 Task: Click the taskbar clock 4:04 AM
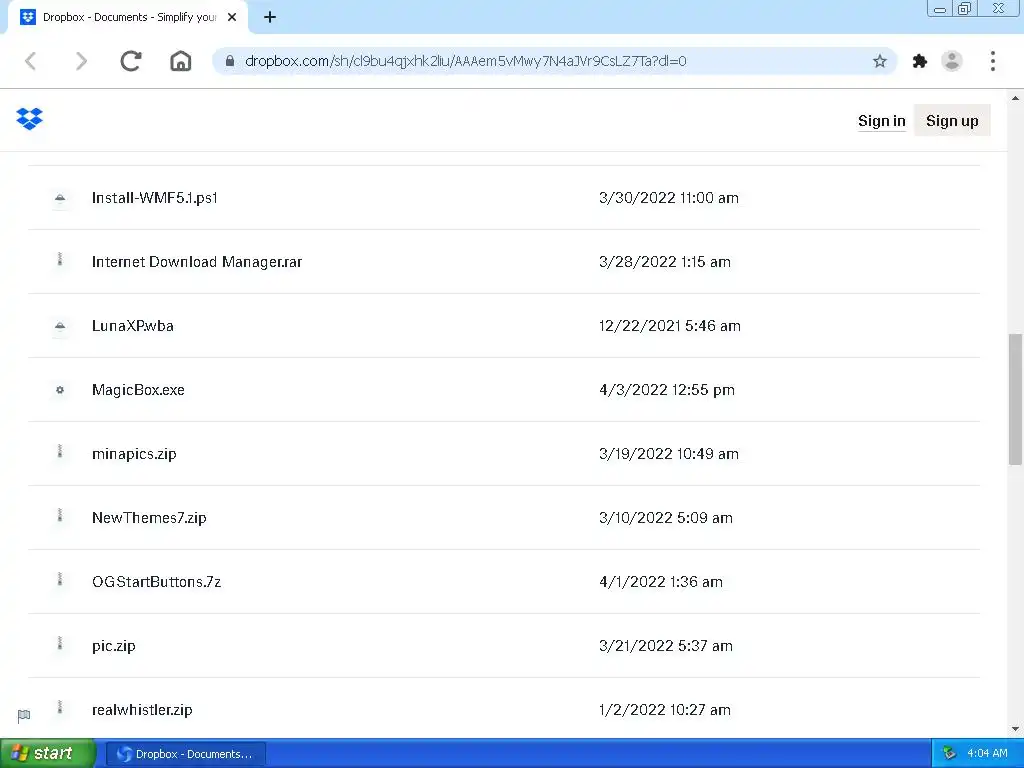click(987, 754)
